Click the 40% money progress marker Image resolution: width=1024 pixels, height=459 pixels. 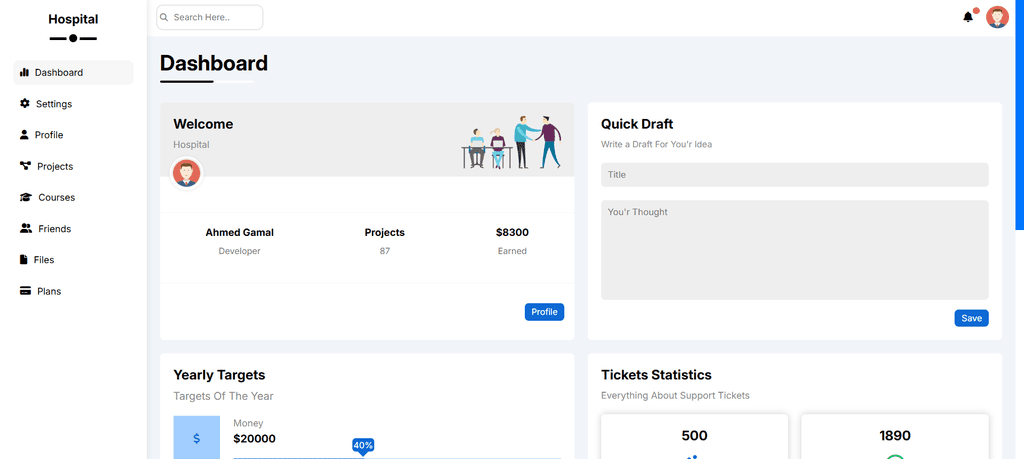click(x=363, y=446)
